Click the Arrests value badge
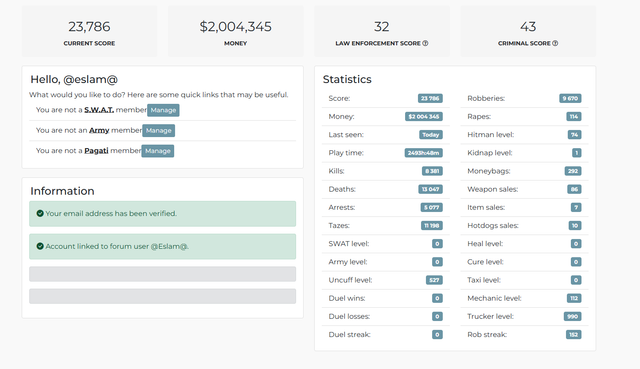Viewport: 640px width, 369px height. click(x=432, y=207)
